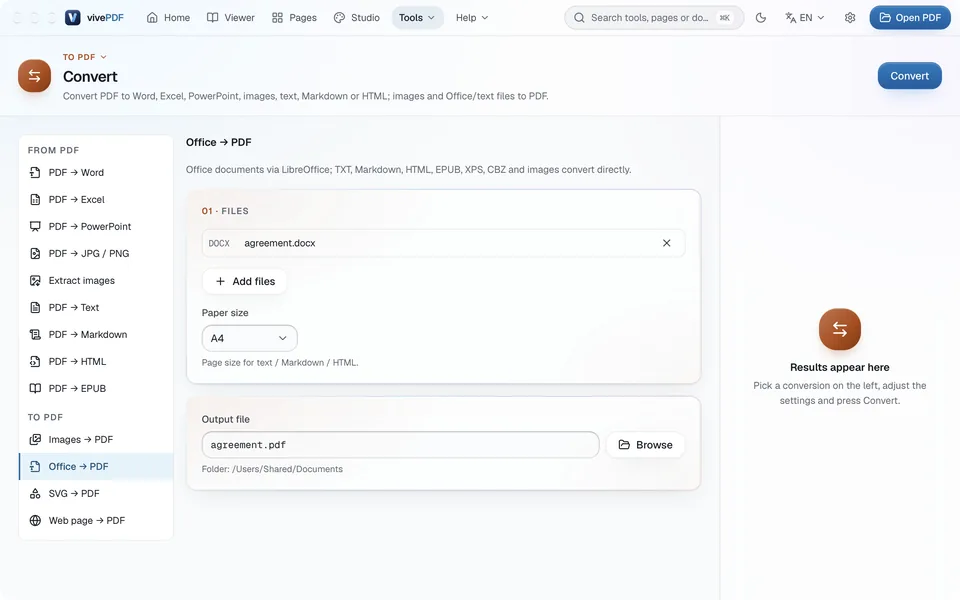
Task: Select SVG → PDF conversion
Action: (x=96, y=493)
